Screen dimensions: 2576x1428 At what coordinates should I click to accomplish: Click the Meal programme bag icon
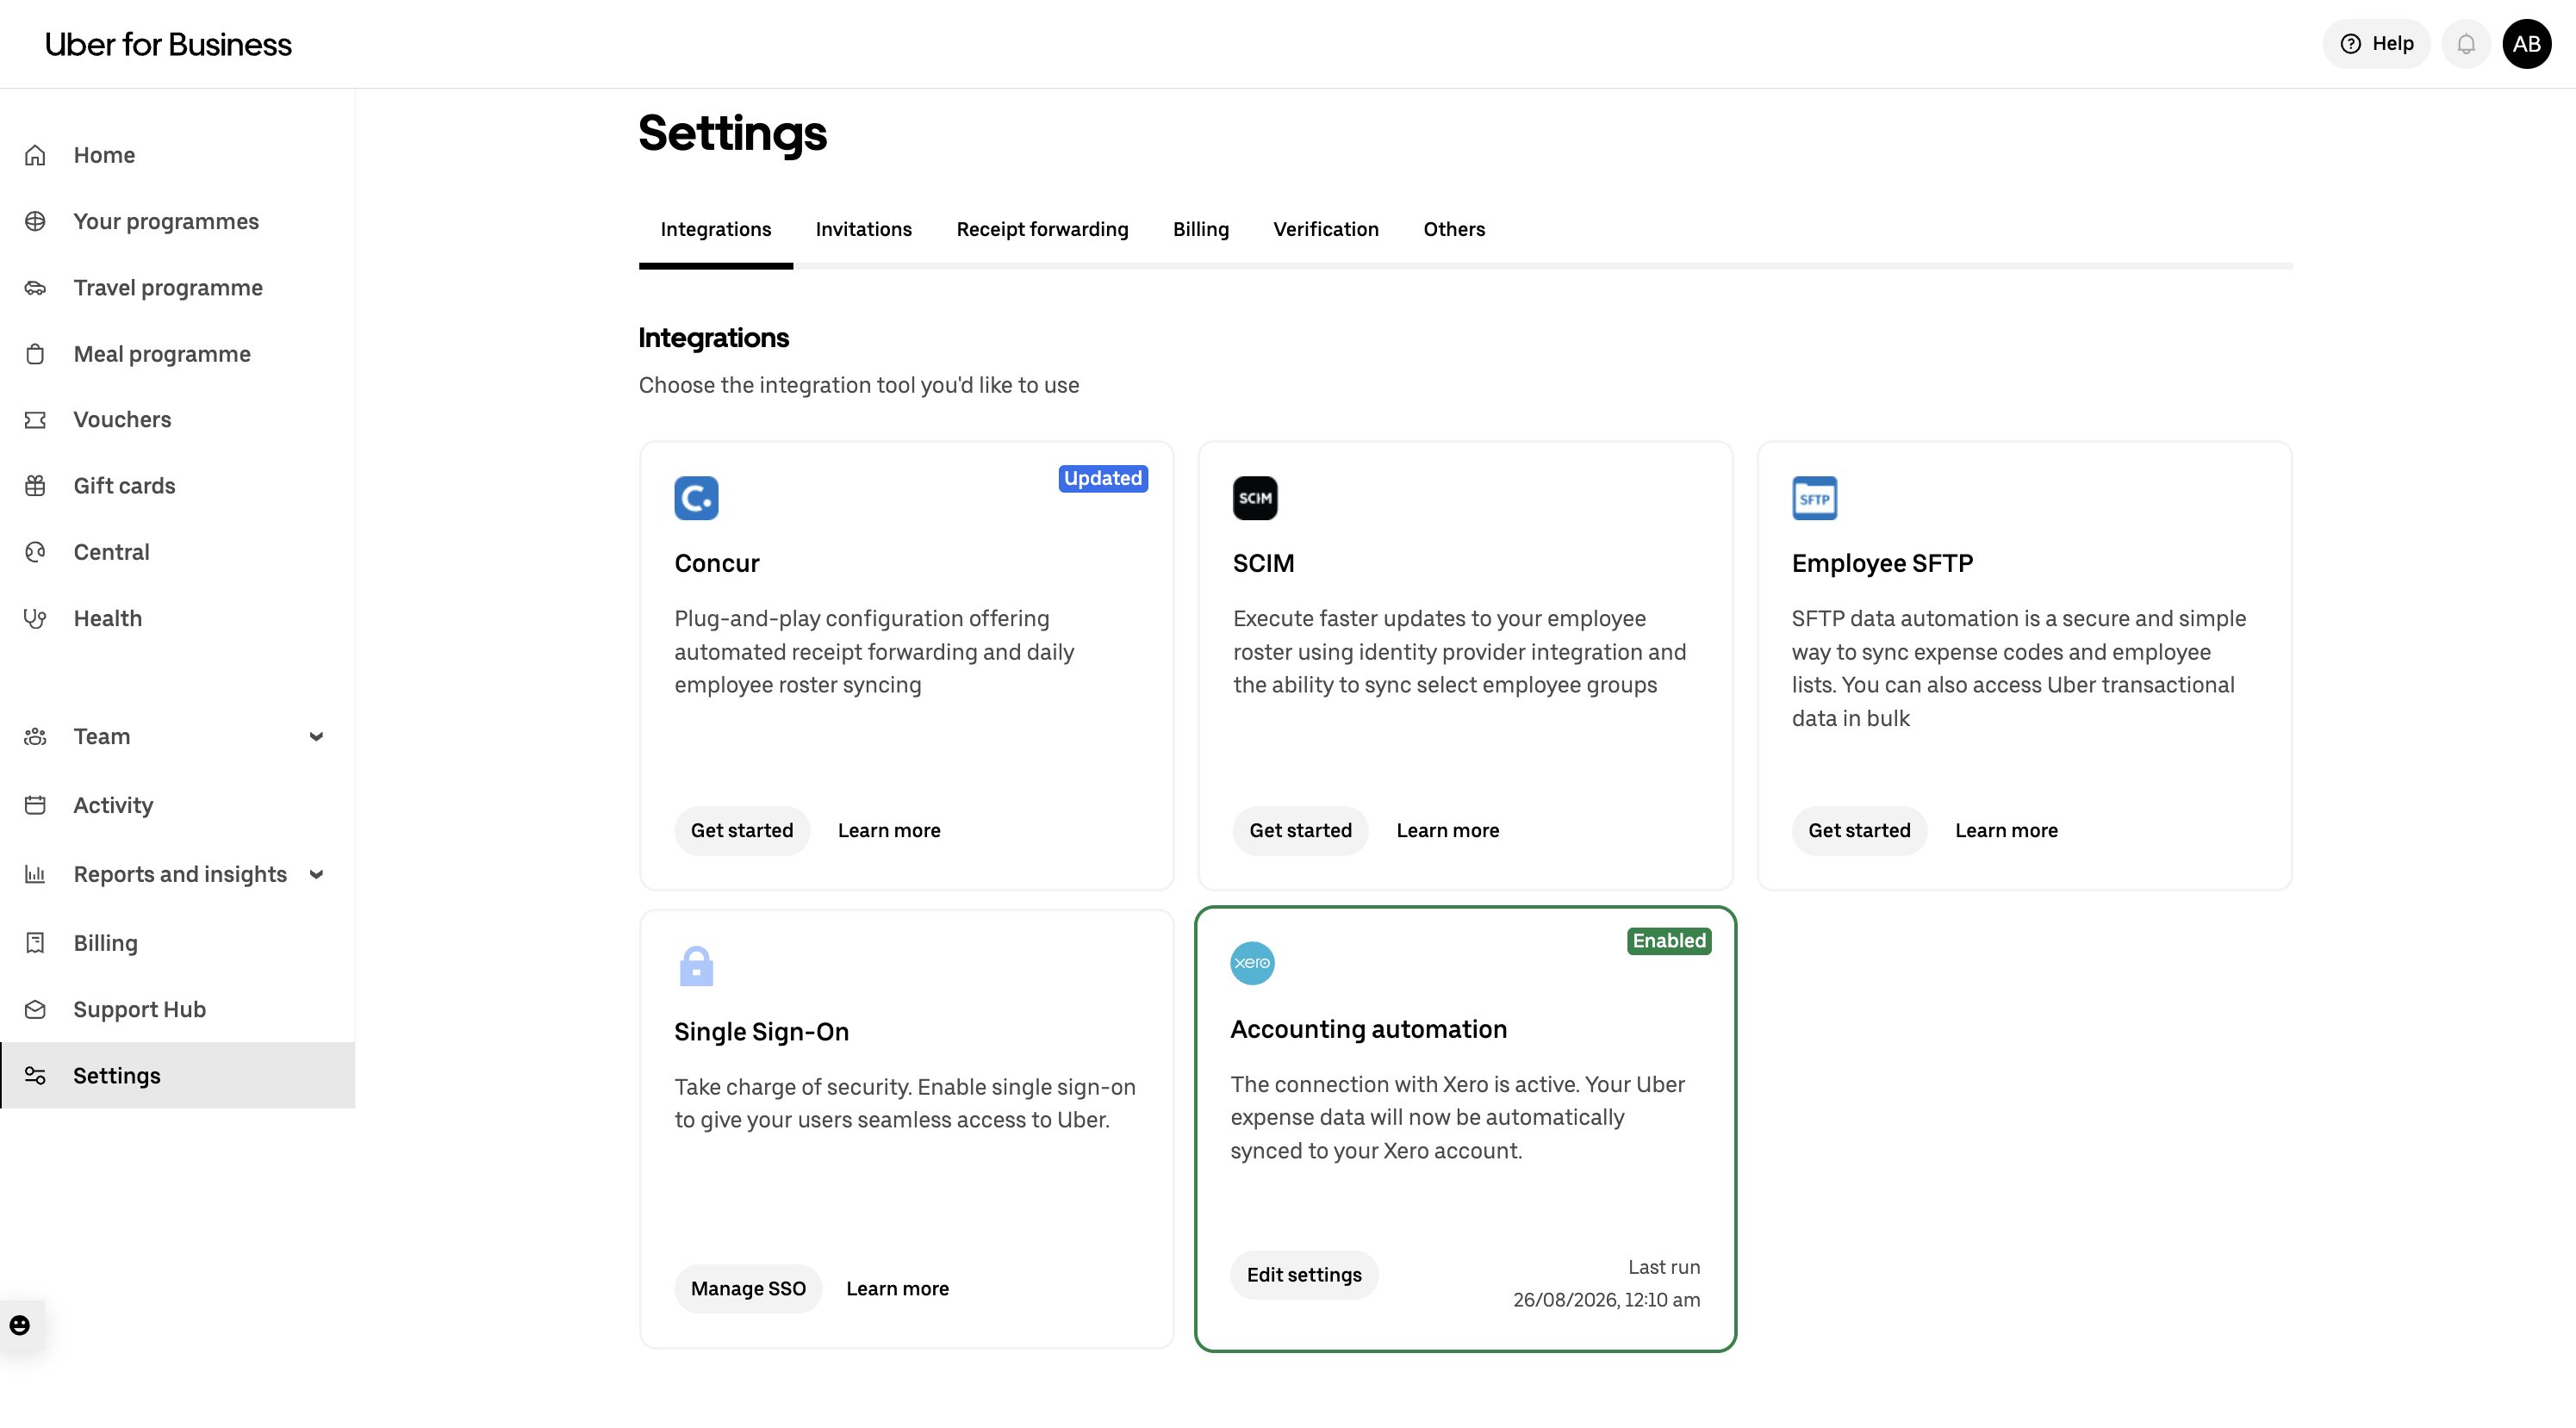coord(35,354)
